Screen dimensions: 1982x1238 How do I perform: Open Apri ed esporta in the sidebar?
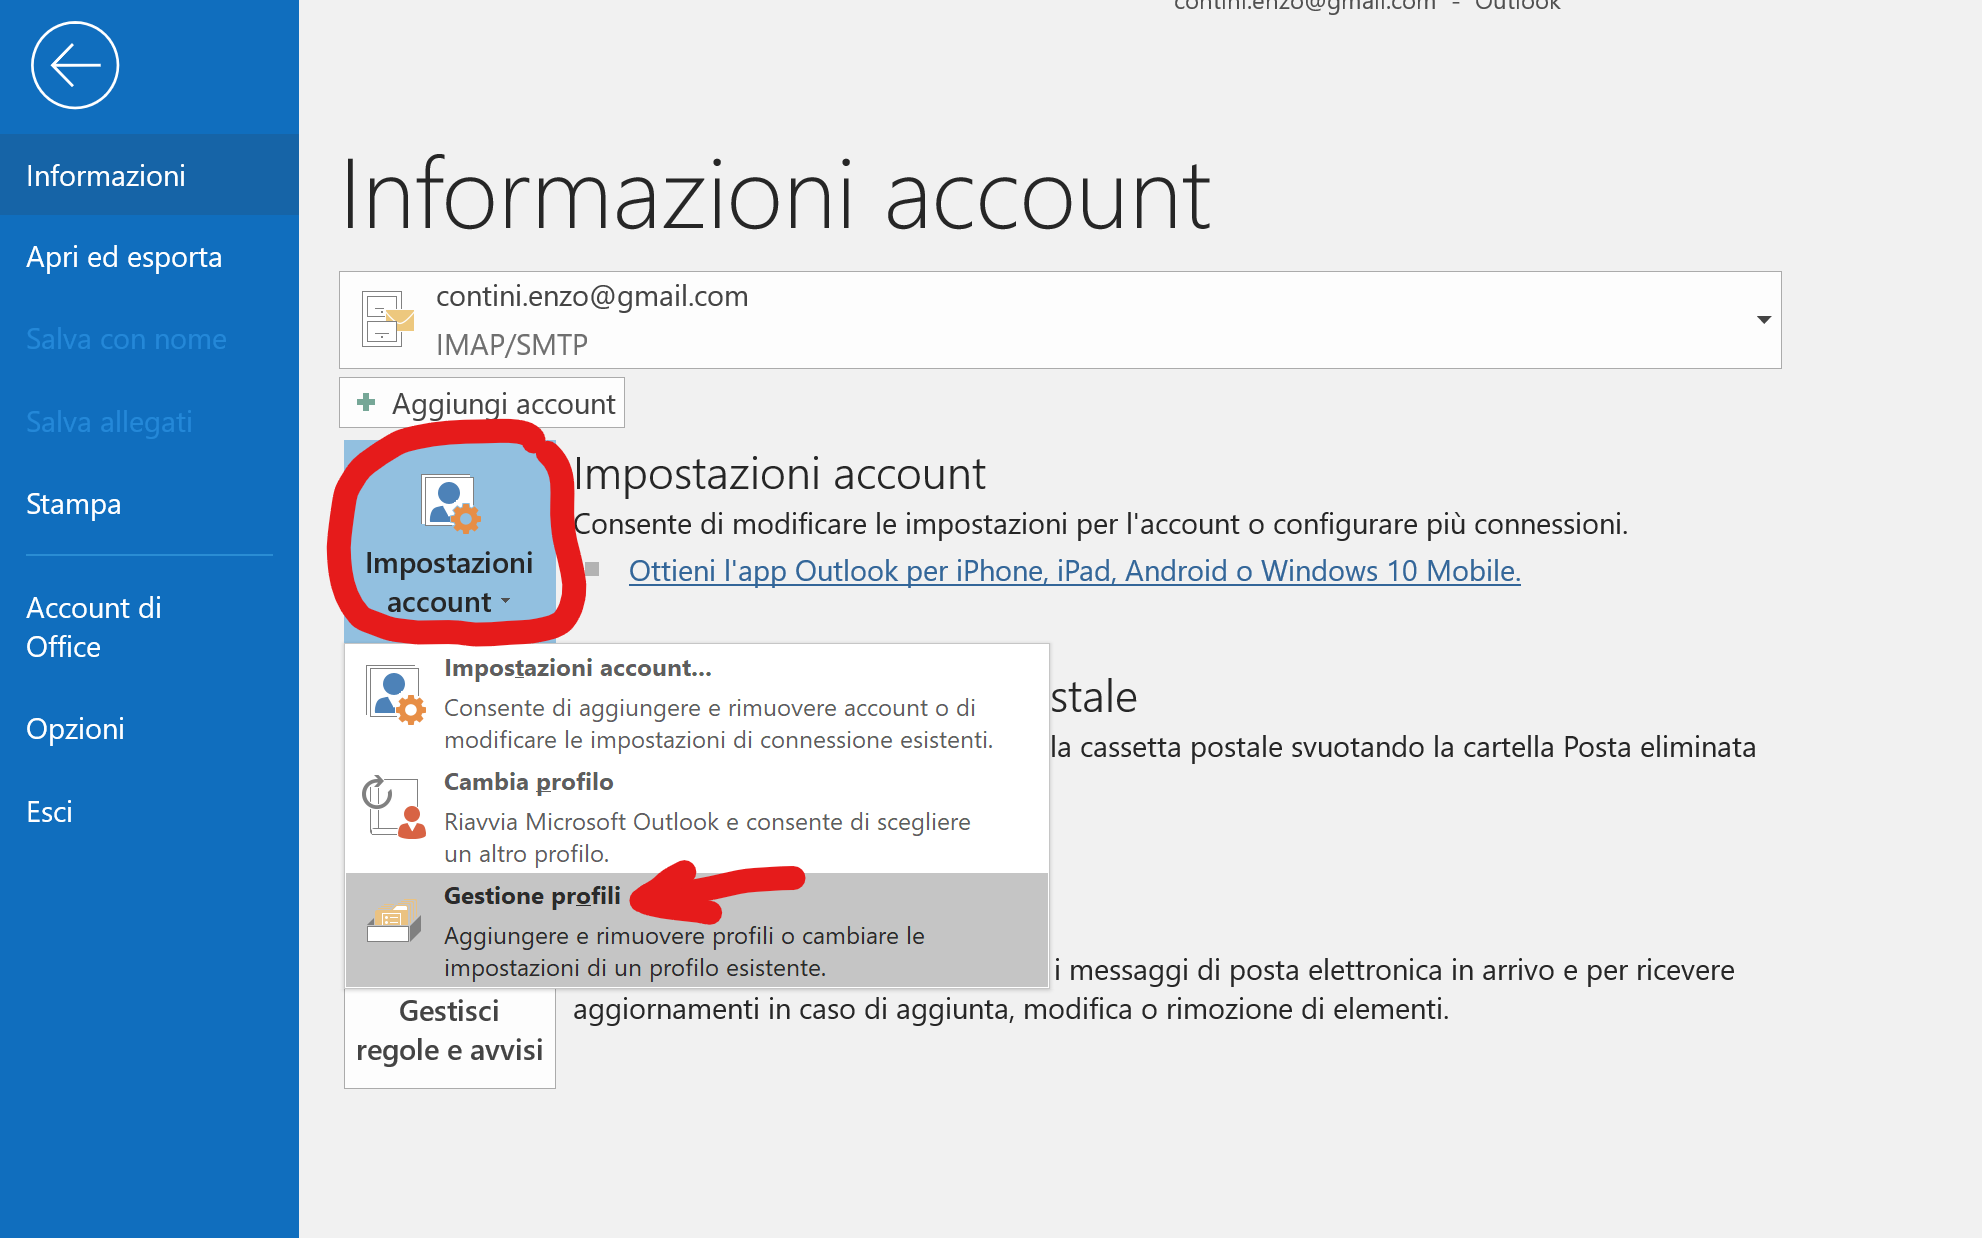[124, 257]
